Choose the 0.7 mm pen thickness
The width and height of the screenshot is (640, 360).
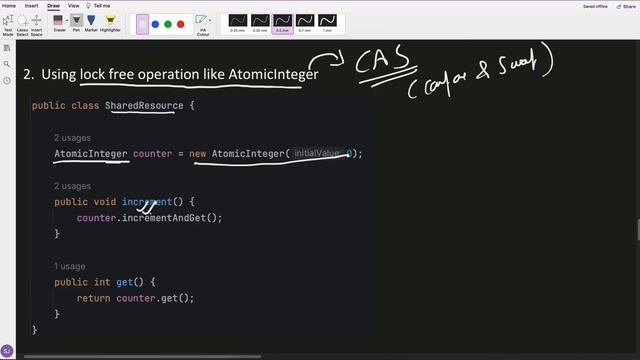(x=305, y=24)
